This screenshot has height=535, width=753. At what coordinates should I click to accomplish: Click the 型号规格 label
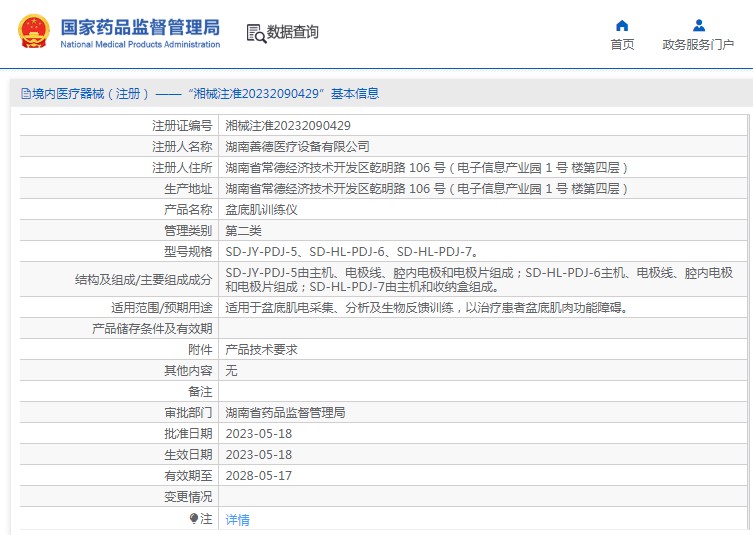point(188,252)
